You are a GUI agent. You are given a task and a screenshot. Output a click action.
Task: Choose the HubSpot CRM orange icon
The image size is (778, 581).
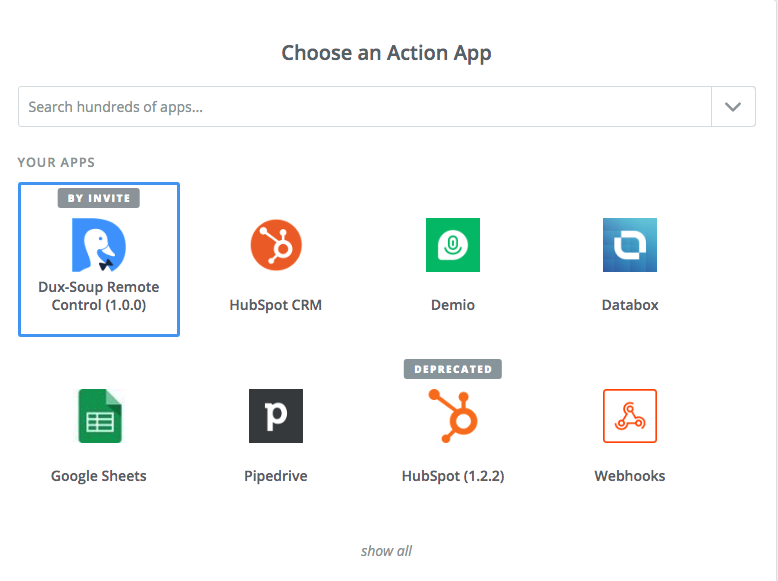click(x=276, y=245)
